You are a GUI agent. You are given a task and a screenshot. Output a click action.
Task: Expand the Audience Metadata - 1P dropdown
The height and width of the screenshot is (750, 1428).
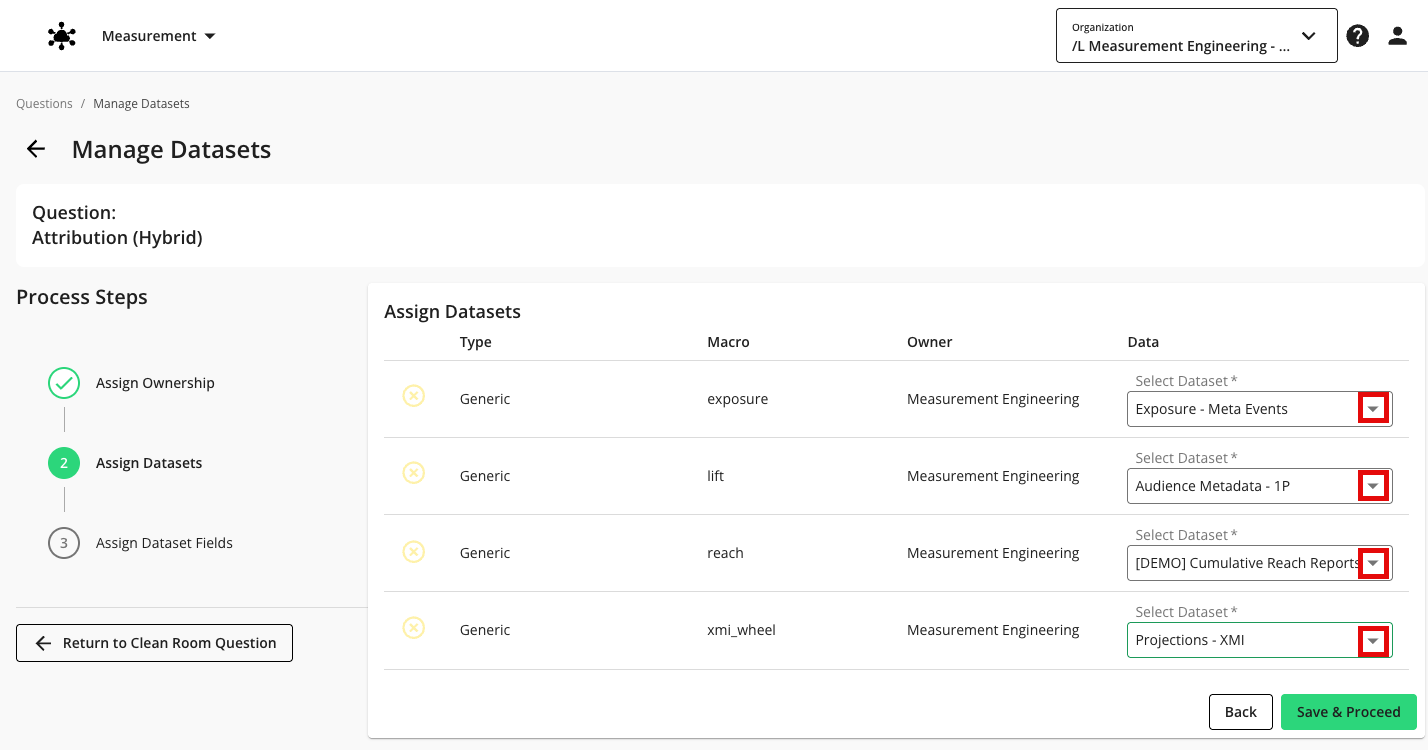click(1373, 486)
